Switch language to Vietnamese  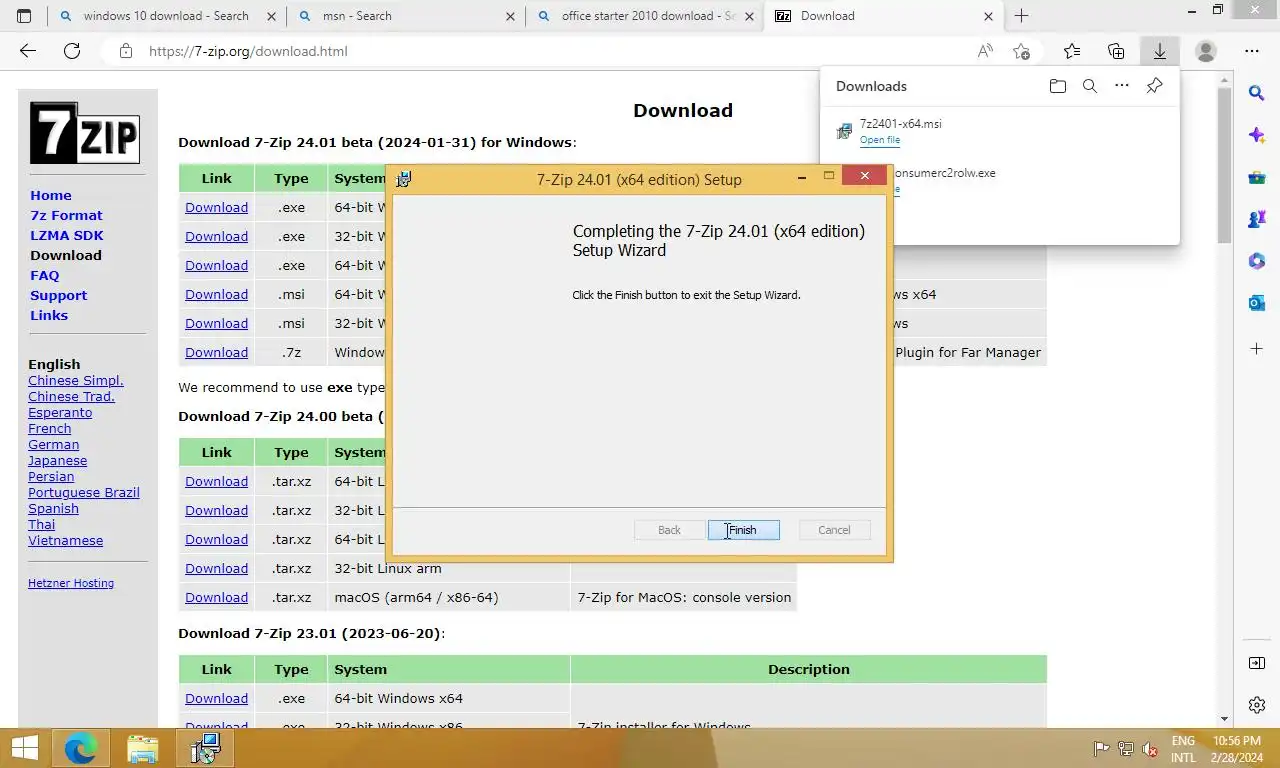pos(66,540)
